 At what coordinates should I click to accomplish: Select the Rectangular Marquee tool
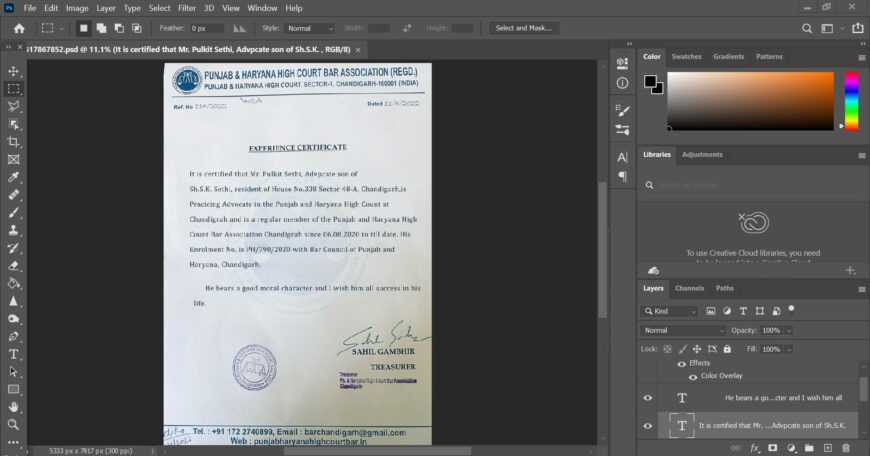(x=13, y=89)
